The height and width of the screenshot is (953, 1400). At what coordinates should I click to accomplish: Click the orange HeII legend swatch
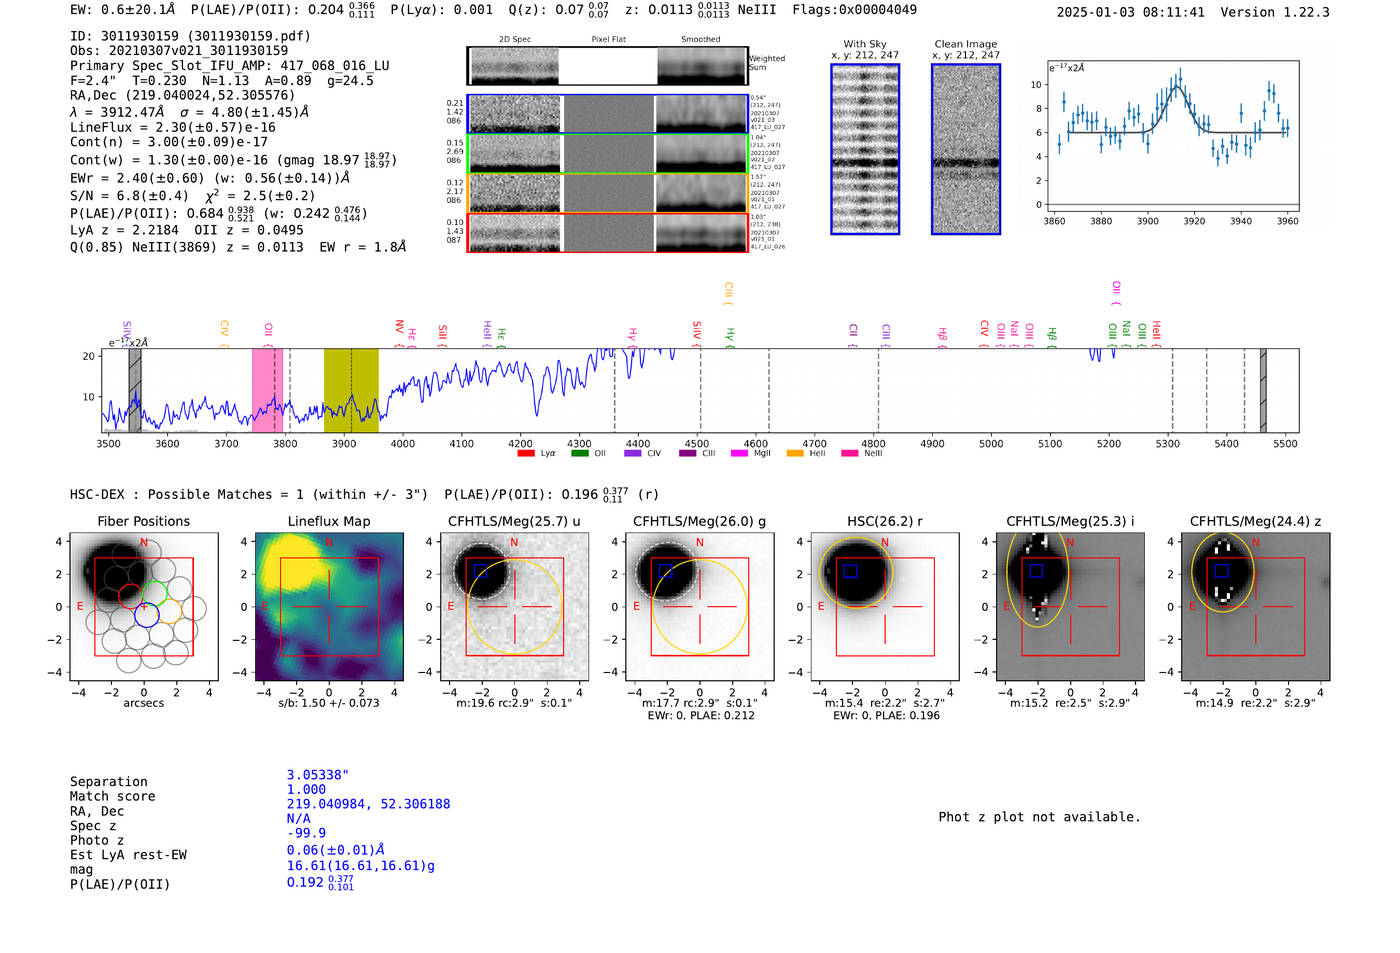(796, 453)
